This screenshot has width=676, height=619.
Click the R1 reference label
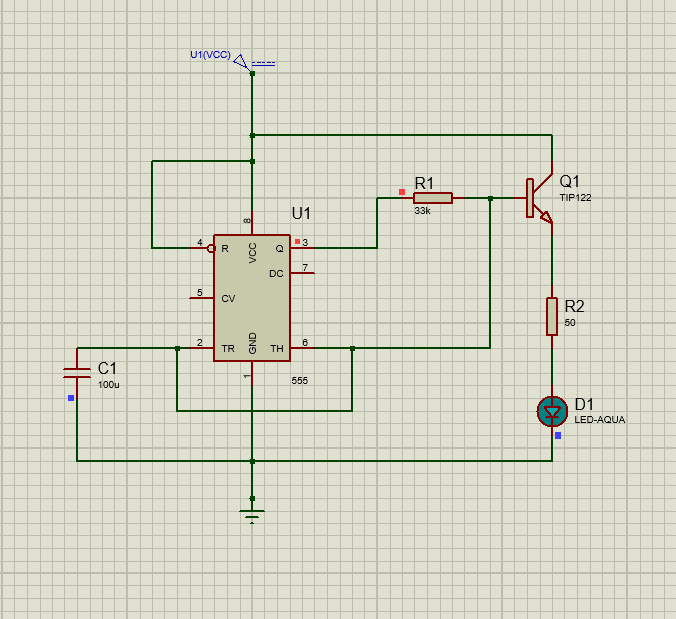pyautogui.click(x=424, y=183)
